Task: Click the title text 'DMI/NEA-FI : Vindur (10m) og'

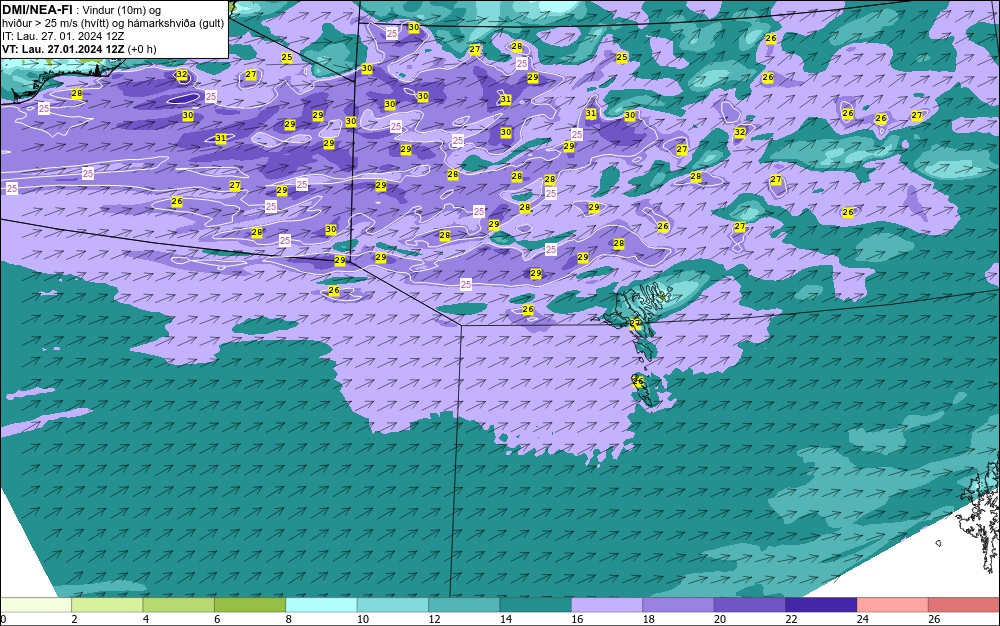Action: point(82,10)
